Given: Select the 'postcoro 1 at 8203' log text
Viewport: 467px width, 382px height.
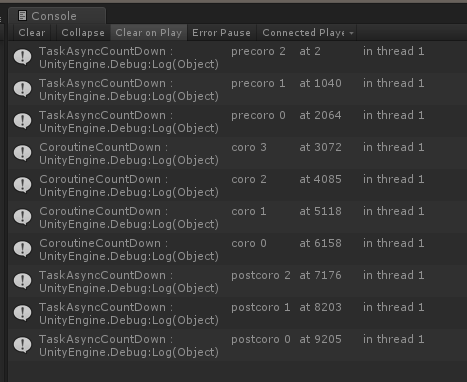Looking at the screenshot, I should 286,307.
